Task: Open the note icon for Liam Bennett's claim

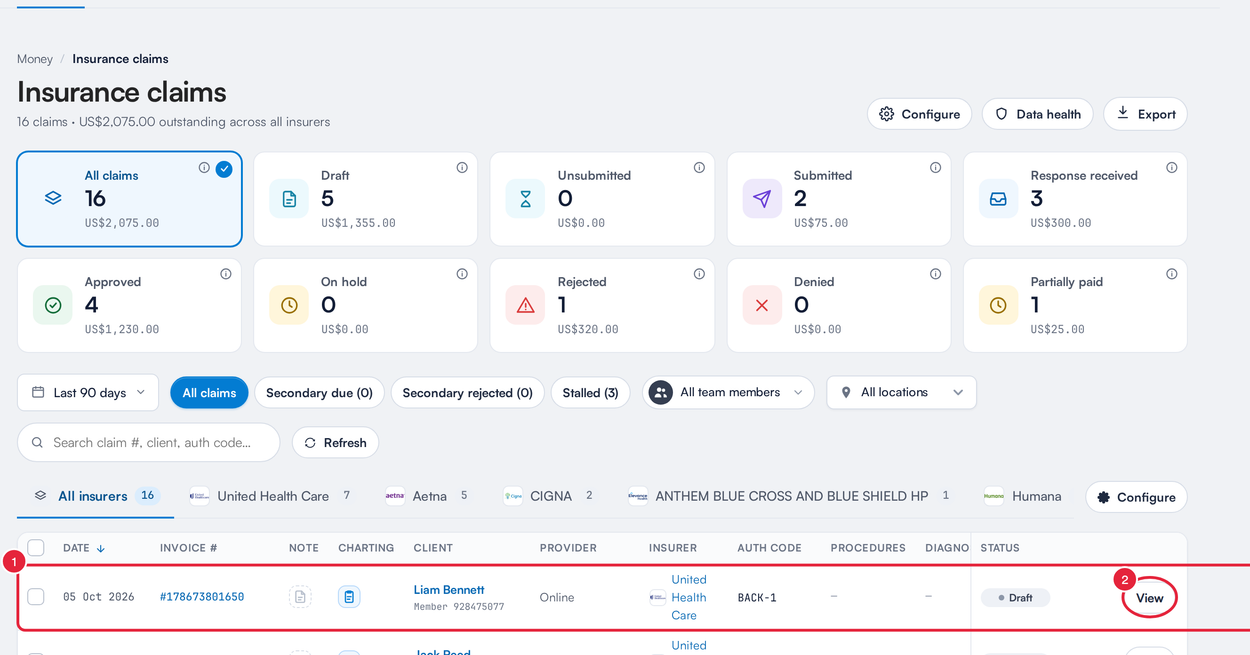Action: pos(300,597)
